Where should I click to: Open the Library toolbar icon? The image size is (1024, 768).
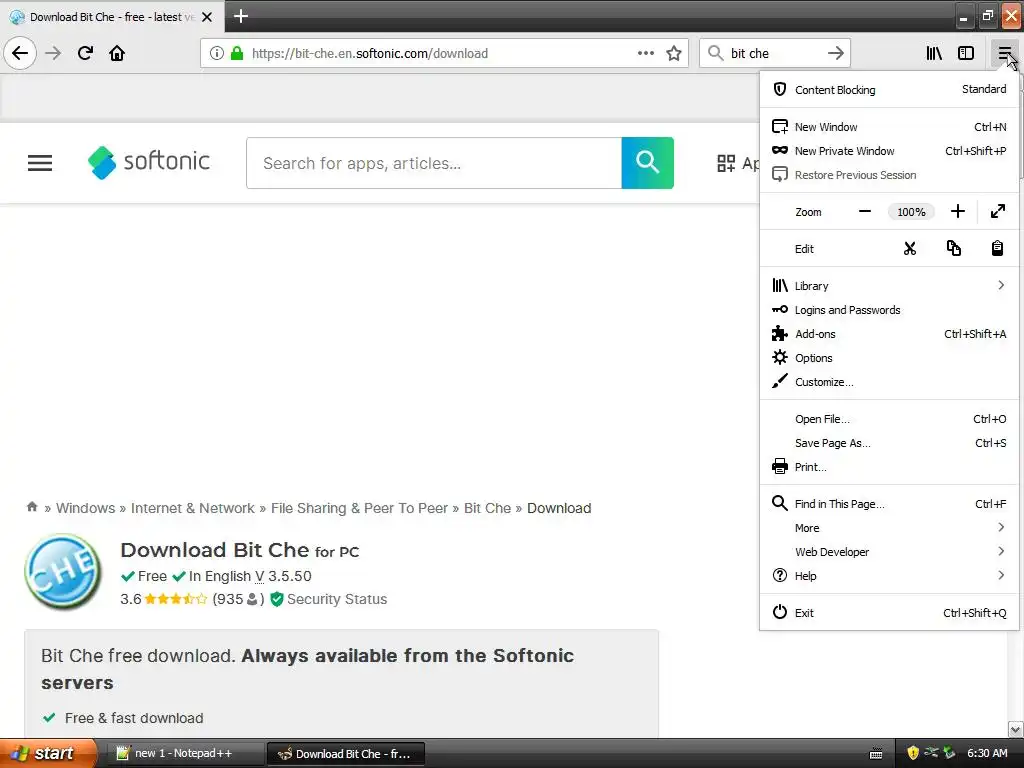pos(935,53)
